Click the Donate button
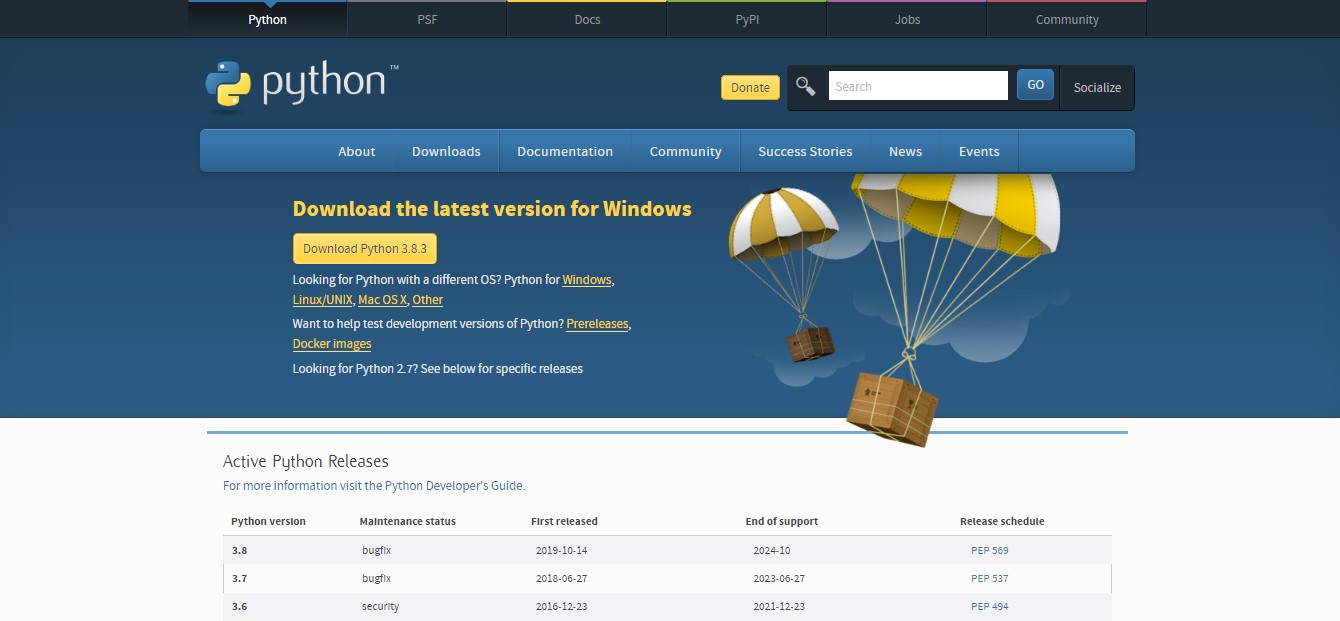 (750, 87)
